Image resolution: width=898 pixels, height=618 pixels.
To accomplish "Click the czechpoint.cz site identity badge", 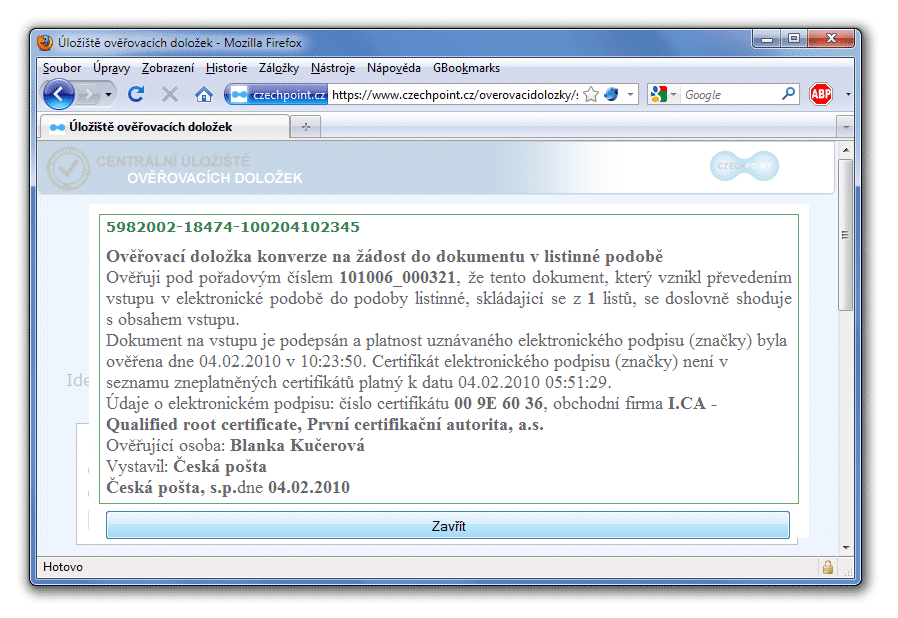I will click(x=278, y=95).
